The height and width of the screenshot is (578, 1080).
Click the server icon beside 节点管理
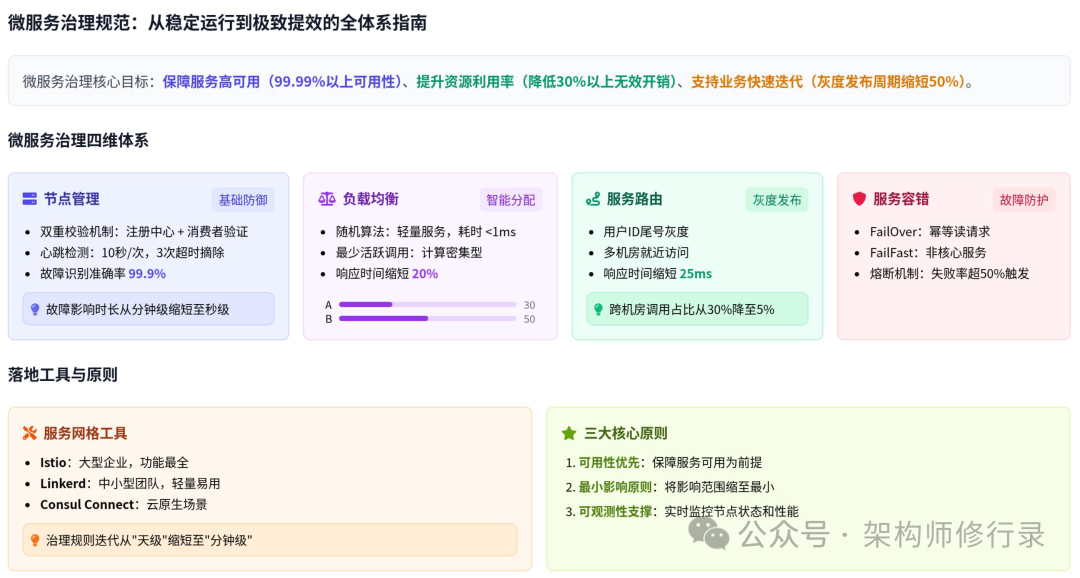pyautogui.click(x=30, y=199)
